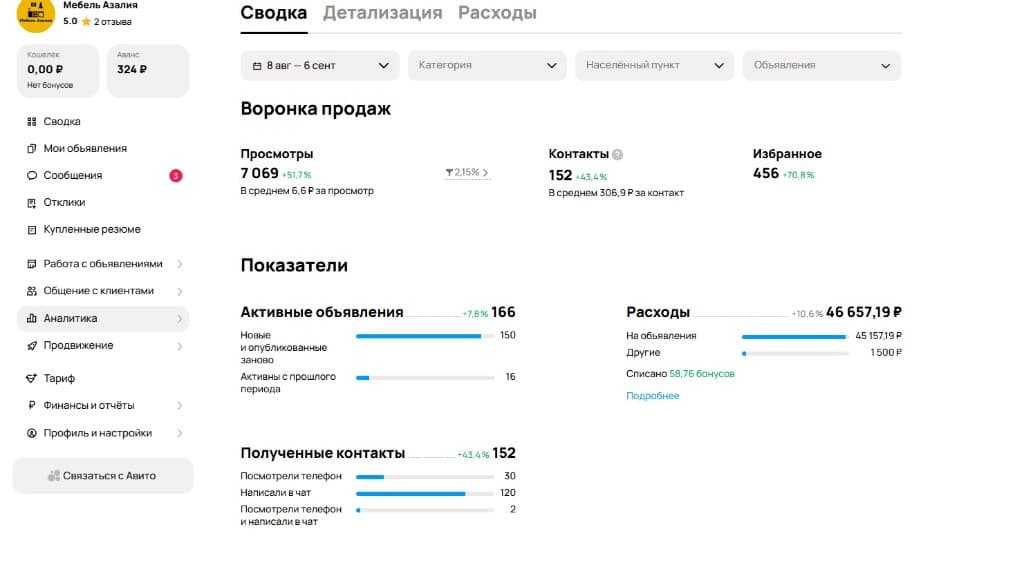Click the Мебель Азалия profile avatar

36,14
